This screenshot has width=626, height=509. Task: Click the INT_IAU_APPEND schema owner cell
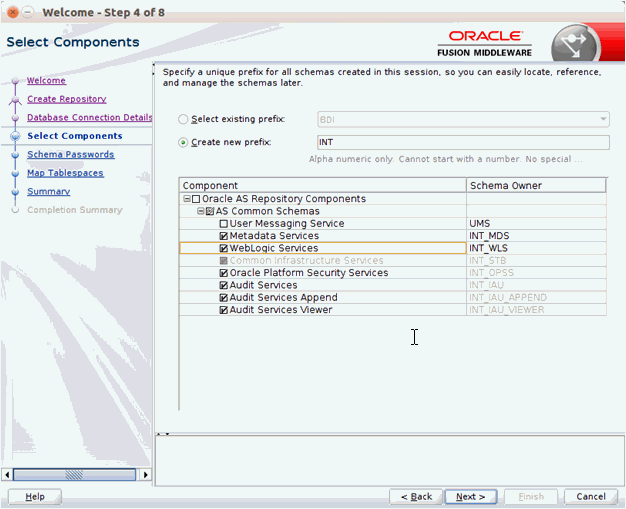pos(536,298)
